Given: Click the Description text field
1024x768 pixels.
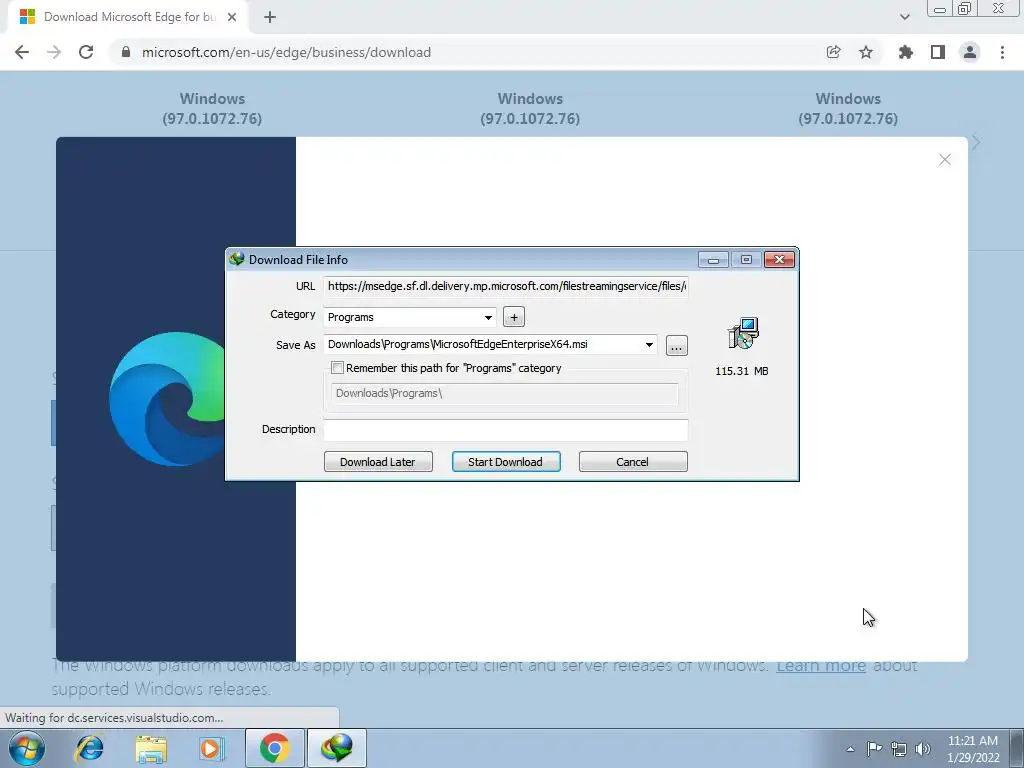Looking at the screenshot, I should (x=506, y=430).
